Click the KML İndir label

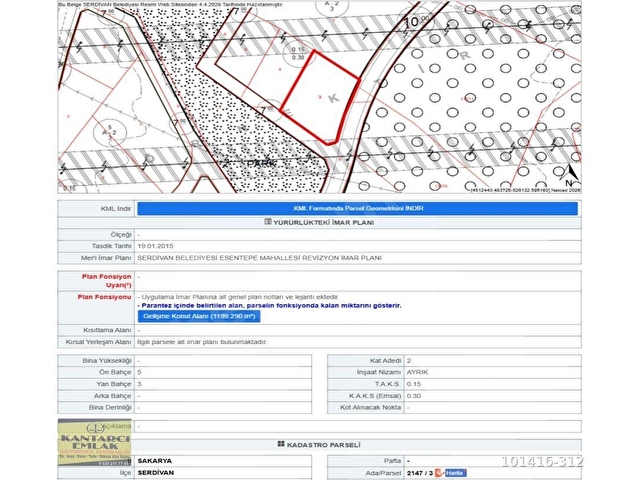tap(116, 209)
